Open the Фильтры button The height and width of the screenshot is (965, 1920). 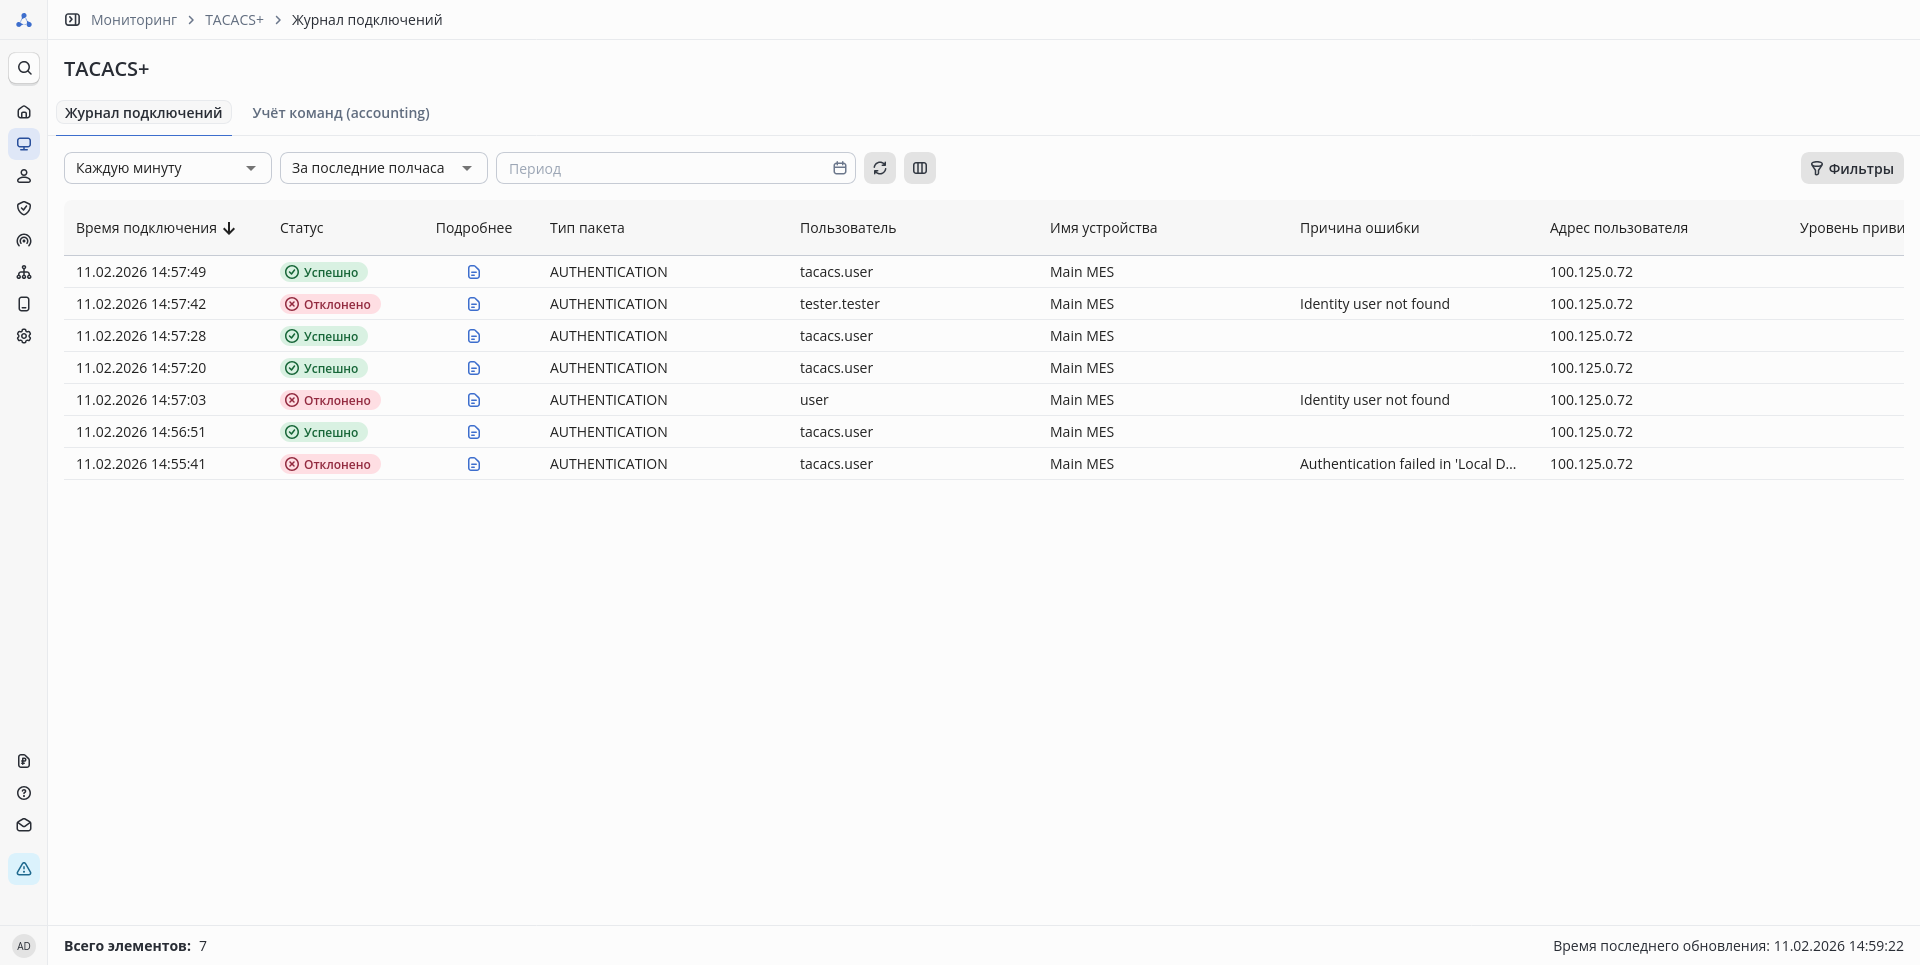(x=1852, y=168)
